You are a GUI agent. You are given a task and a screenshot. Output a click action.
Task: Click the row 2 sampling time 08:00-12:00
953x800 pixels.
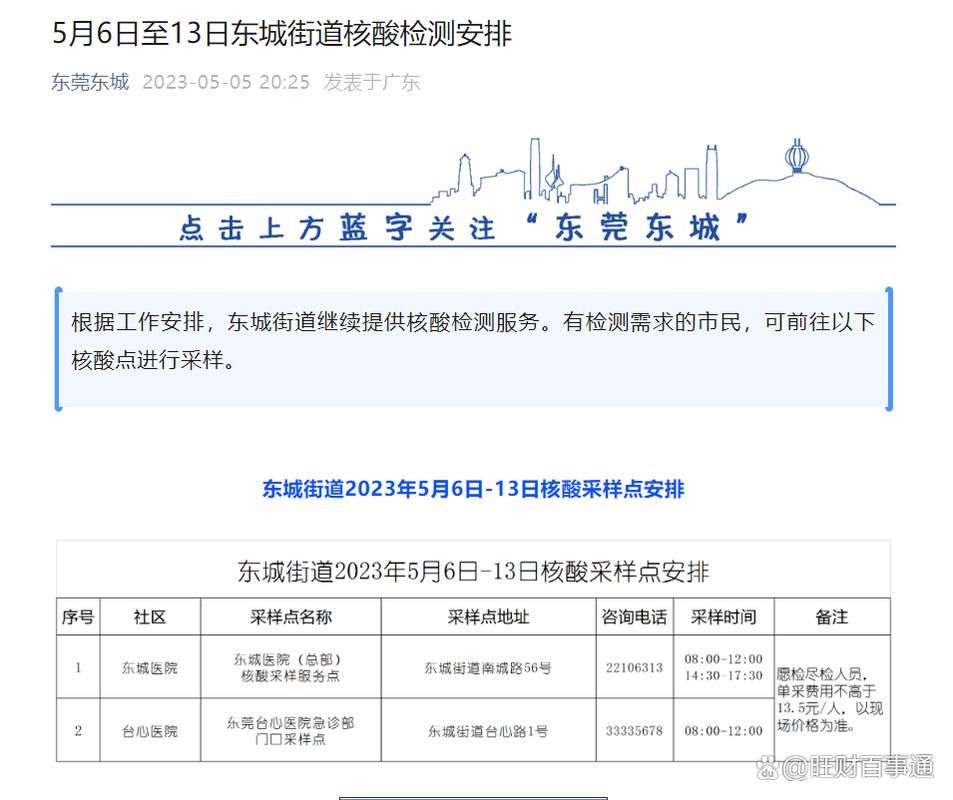(x=724, y=730)
